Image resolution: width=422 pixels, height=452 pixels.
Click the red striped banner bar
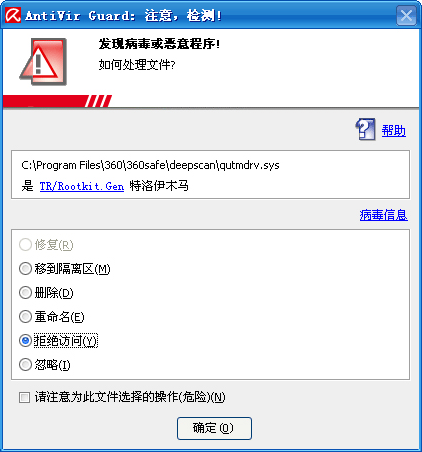click(57, 101)
